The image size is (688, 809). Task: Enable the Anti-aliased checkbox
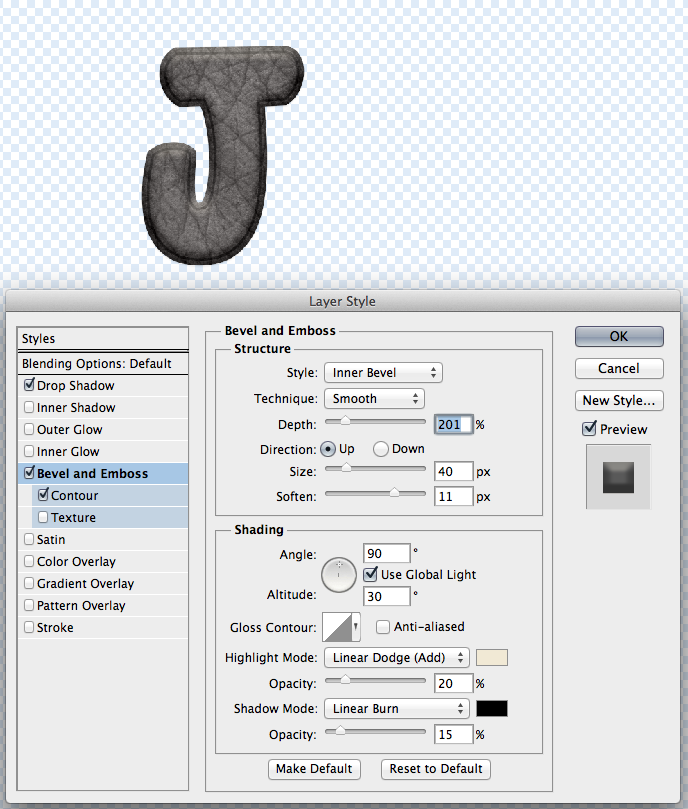[382, 627]
